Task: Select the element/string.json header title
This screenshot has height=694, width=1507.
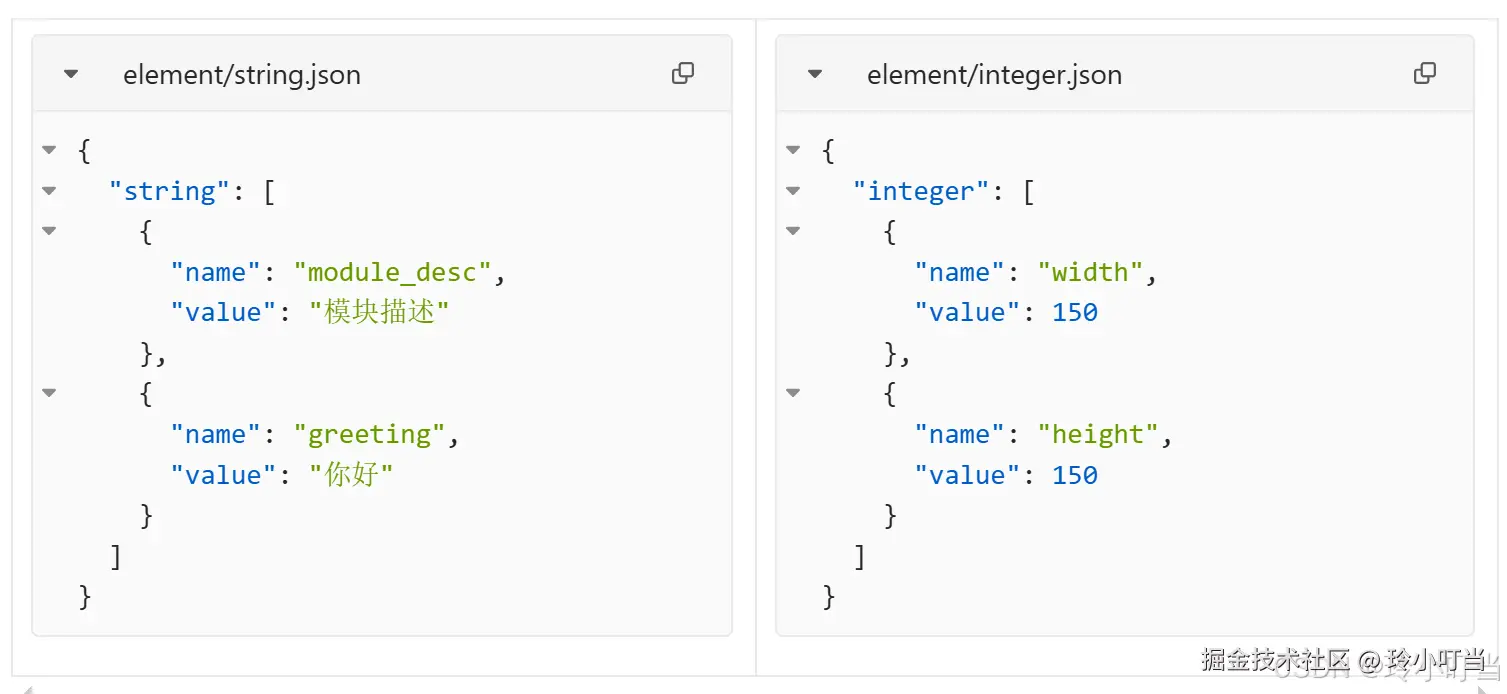Action: tap(241, 73)
